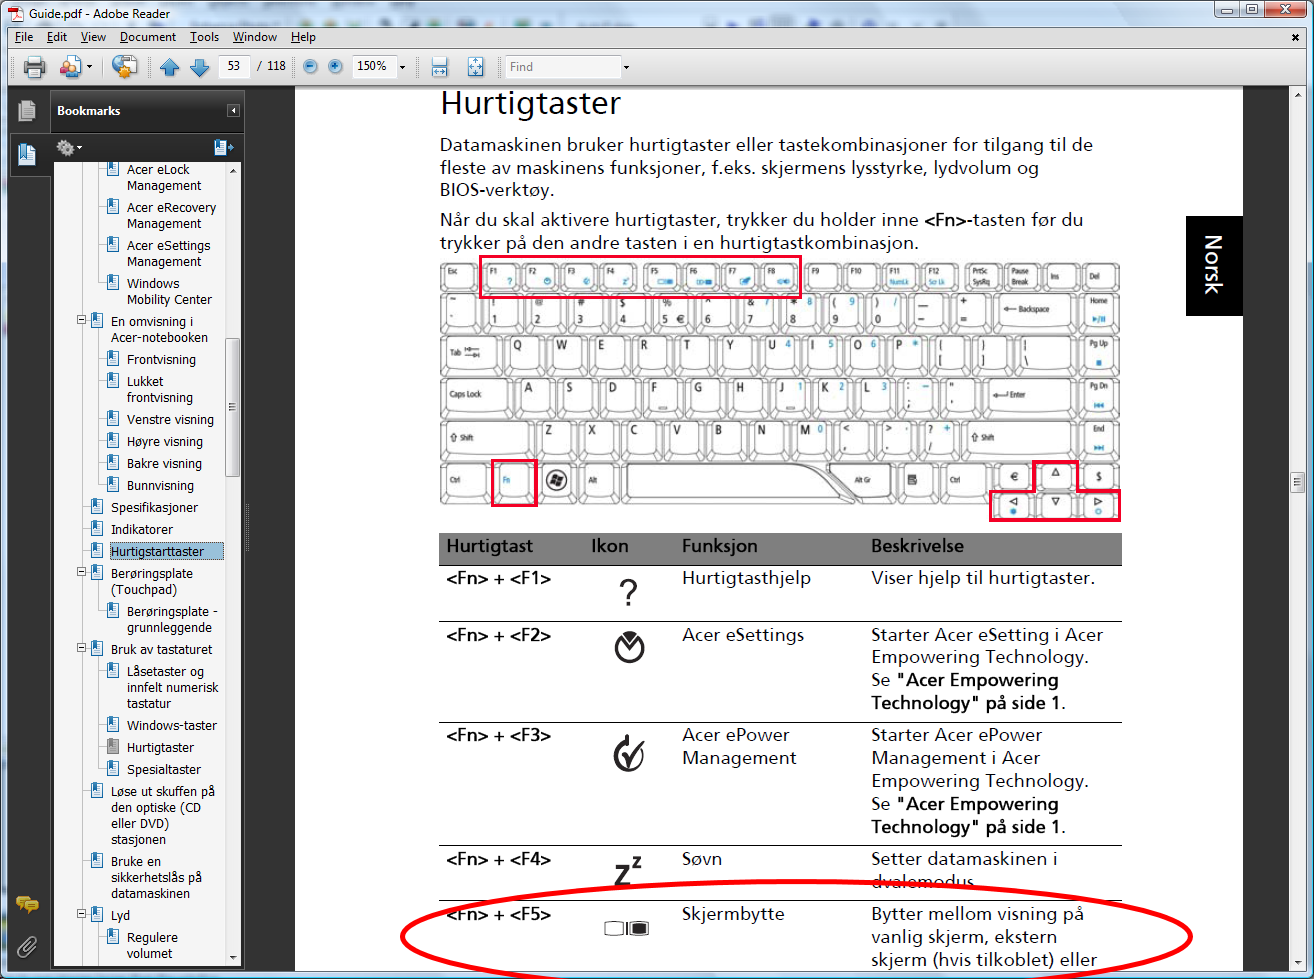Select the 'Løse ut skuffen' optical drive bookmark

tap(163, 816)
